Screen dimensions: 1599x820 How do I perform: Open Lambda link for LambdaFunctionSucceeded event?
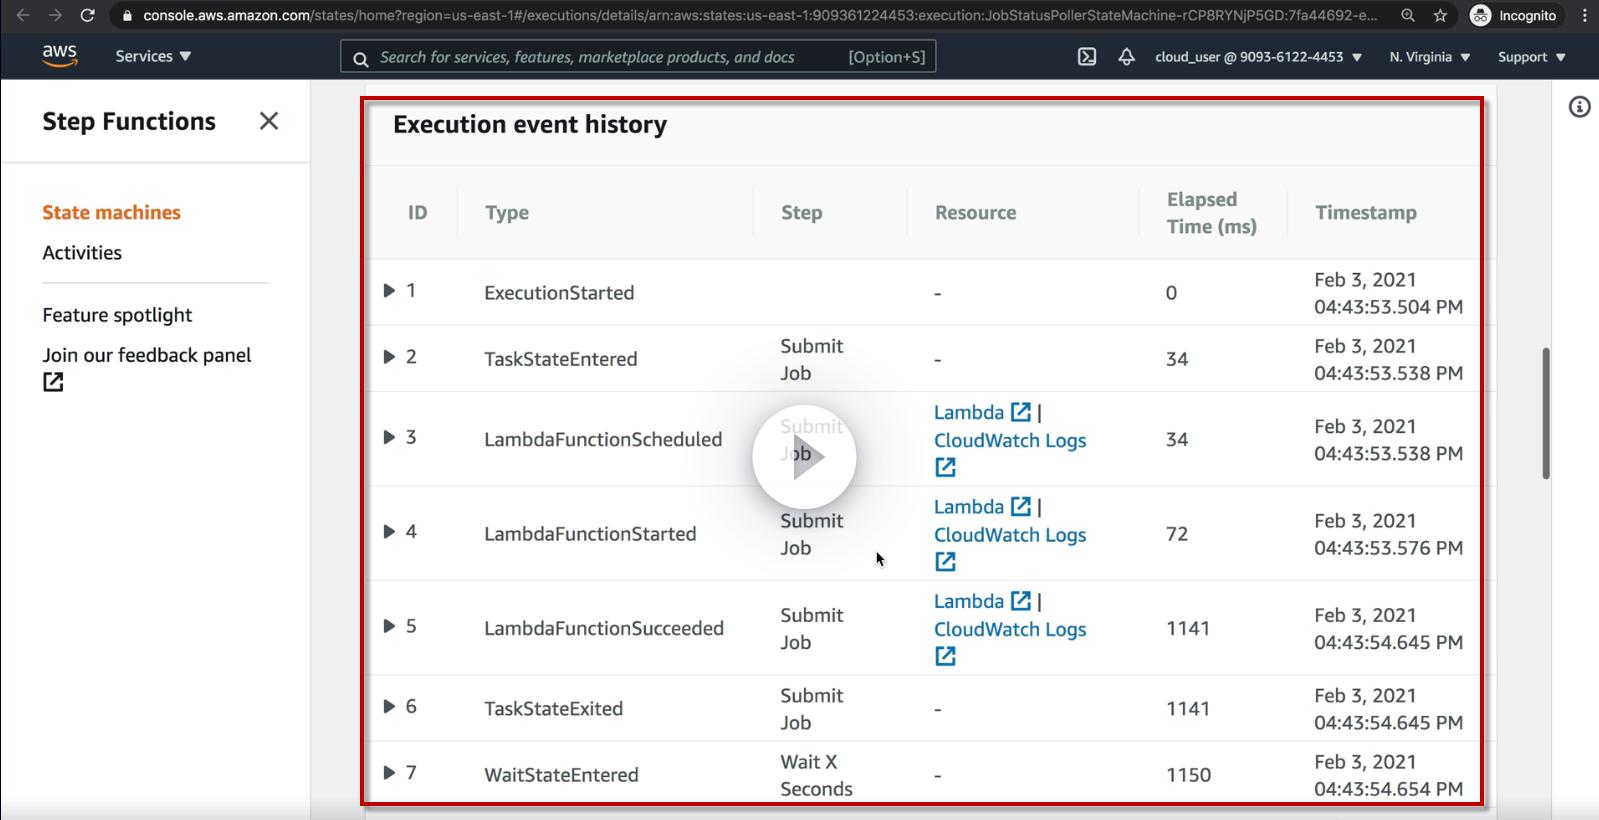click(969, 601)
